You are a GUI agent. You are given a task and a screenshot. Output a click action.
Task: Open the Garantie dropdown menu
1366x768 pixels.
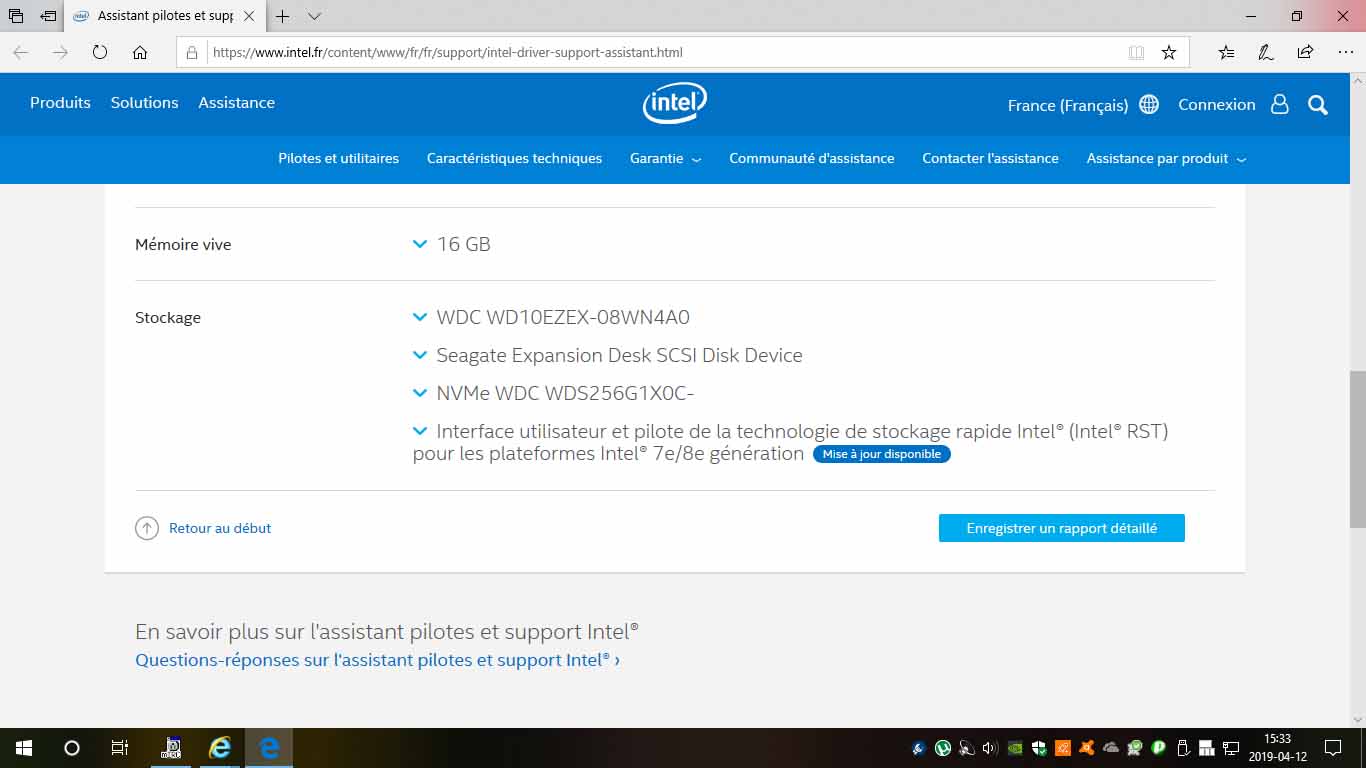(x=665, y=159)
